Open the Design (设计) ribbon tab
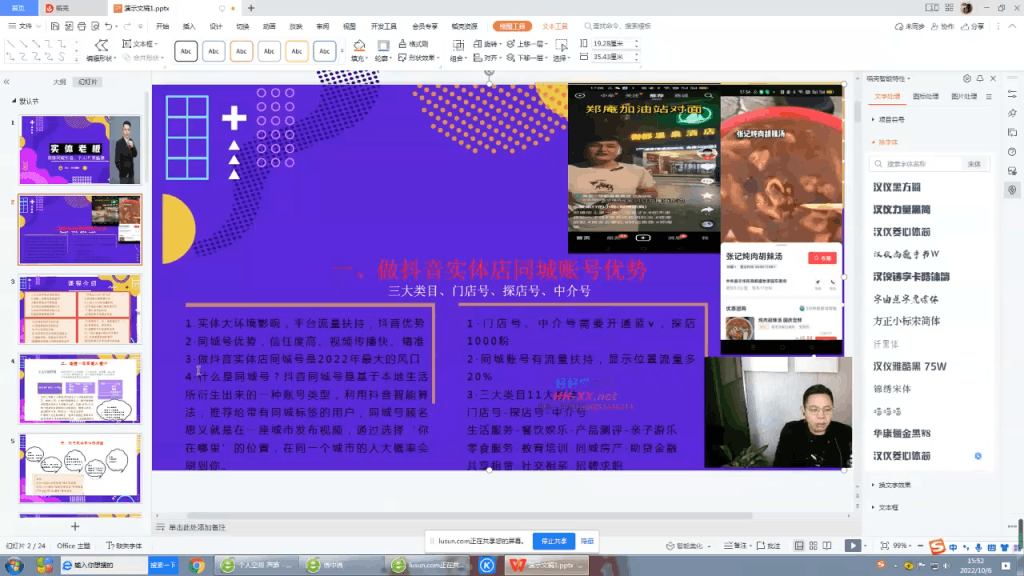This screenshot has height=576, width=1024. [x=216, y=26]
